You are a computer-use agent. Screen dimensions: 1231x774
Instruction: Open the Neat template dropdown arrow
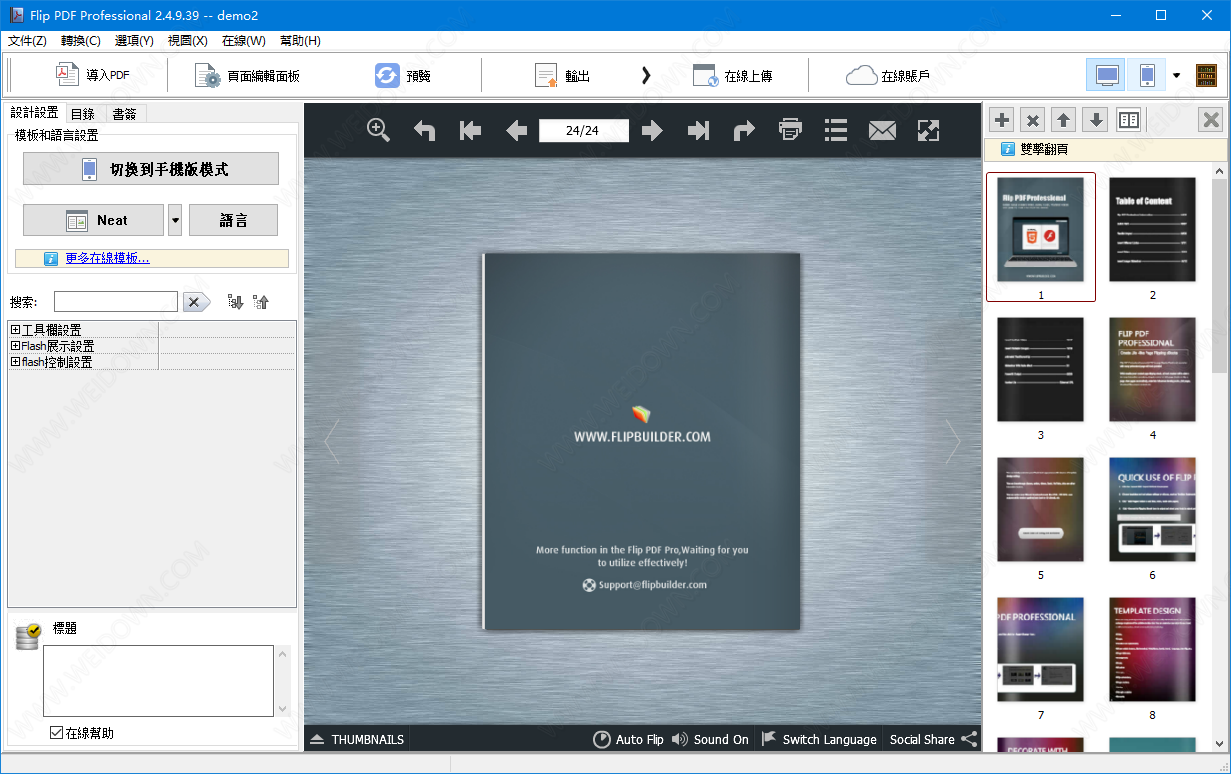(x=175, y=220)
